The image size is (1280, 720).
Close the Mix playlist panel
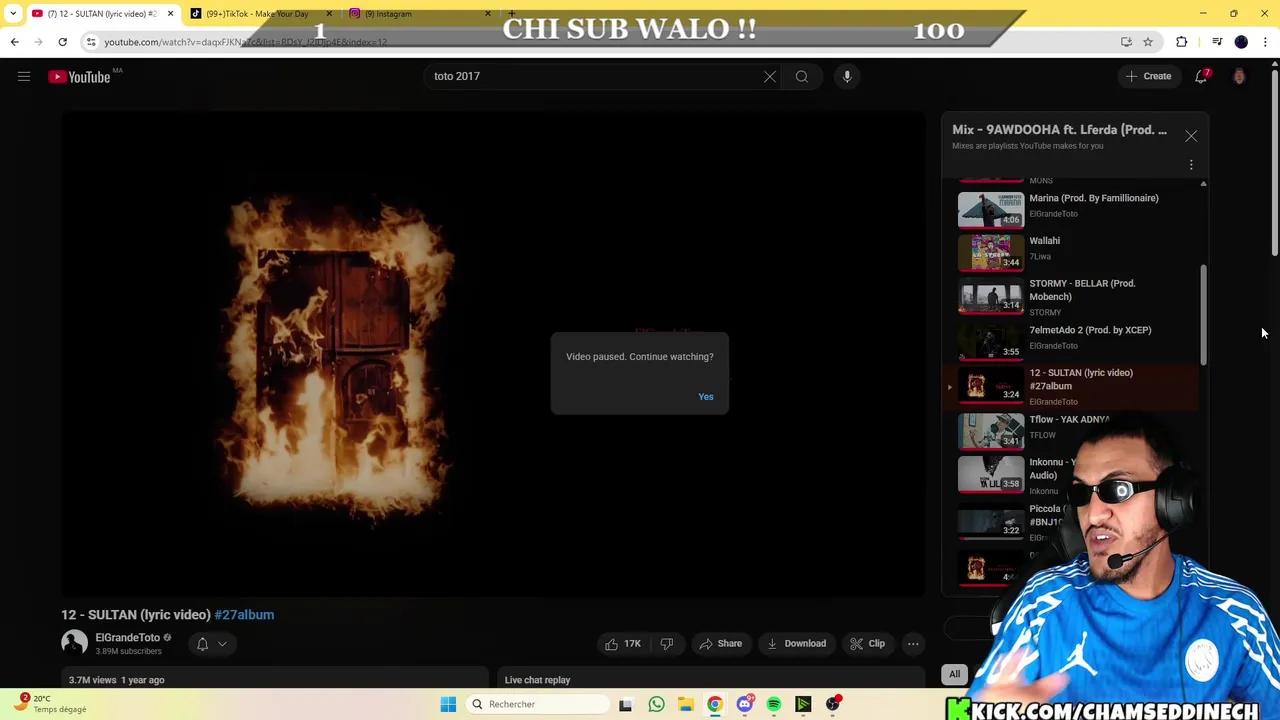1191,136
